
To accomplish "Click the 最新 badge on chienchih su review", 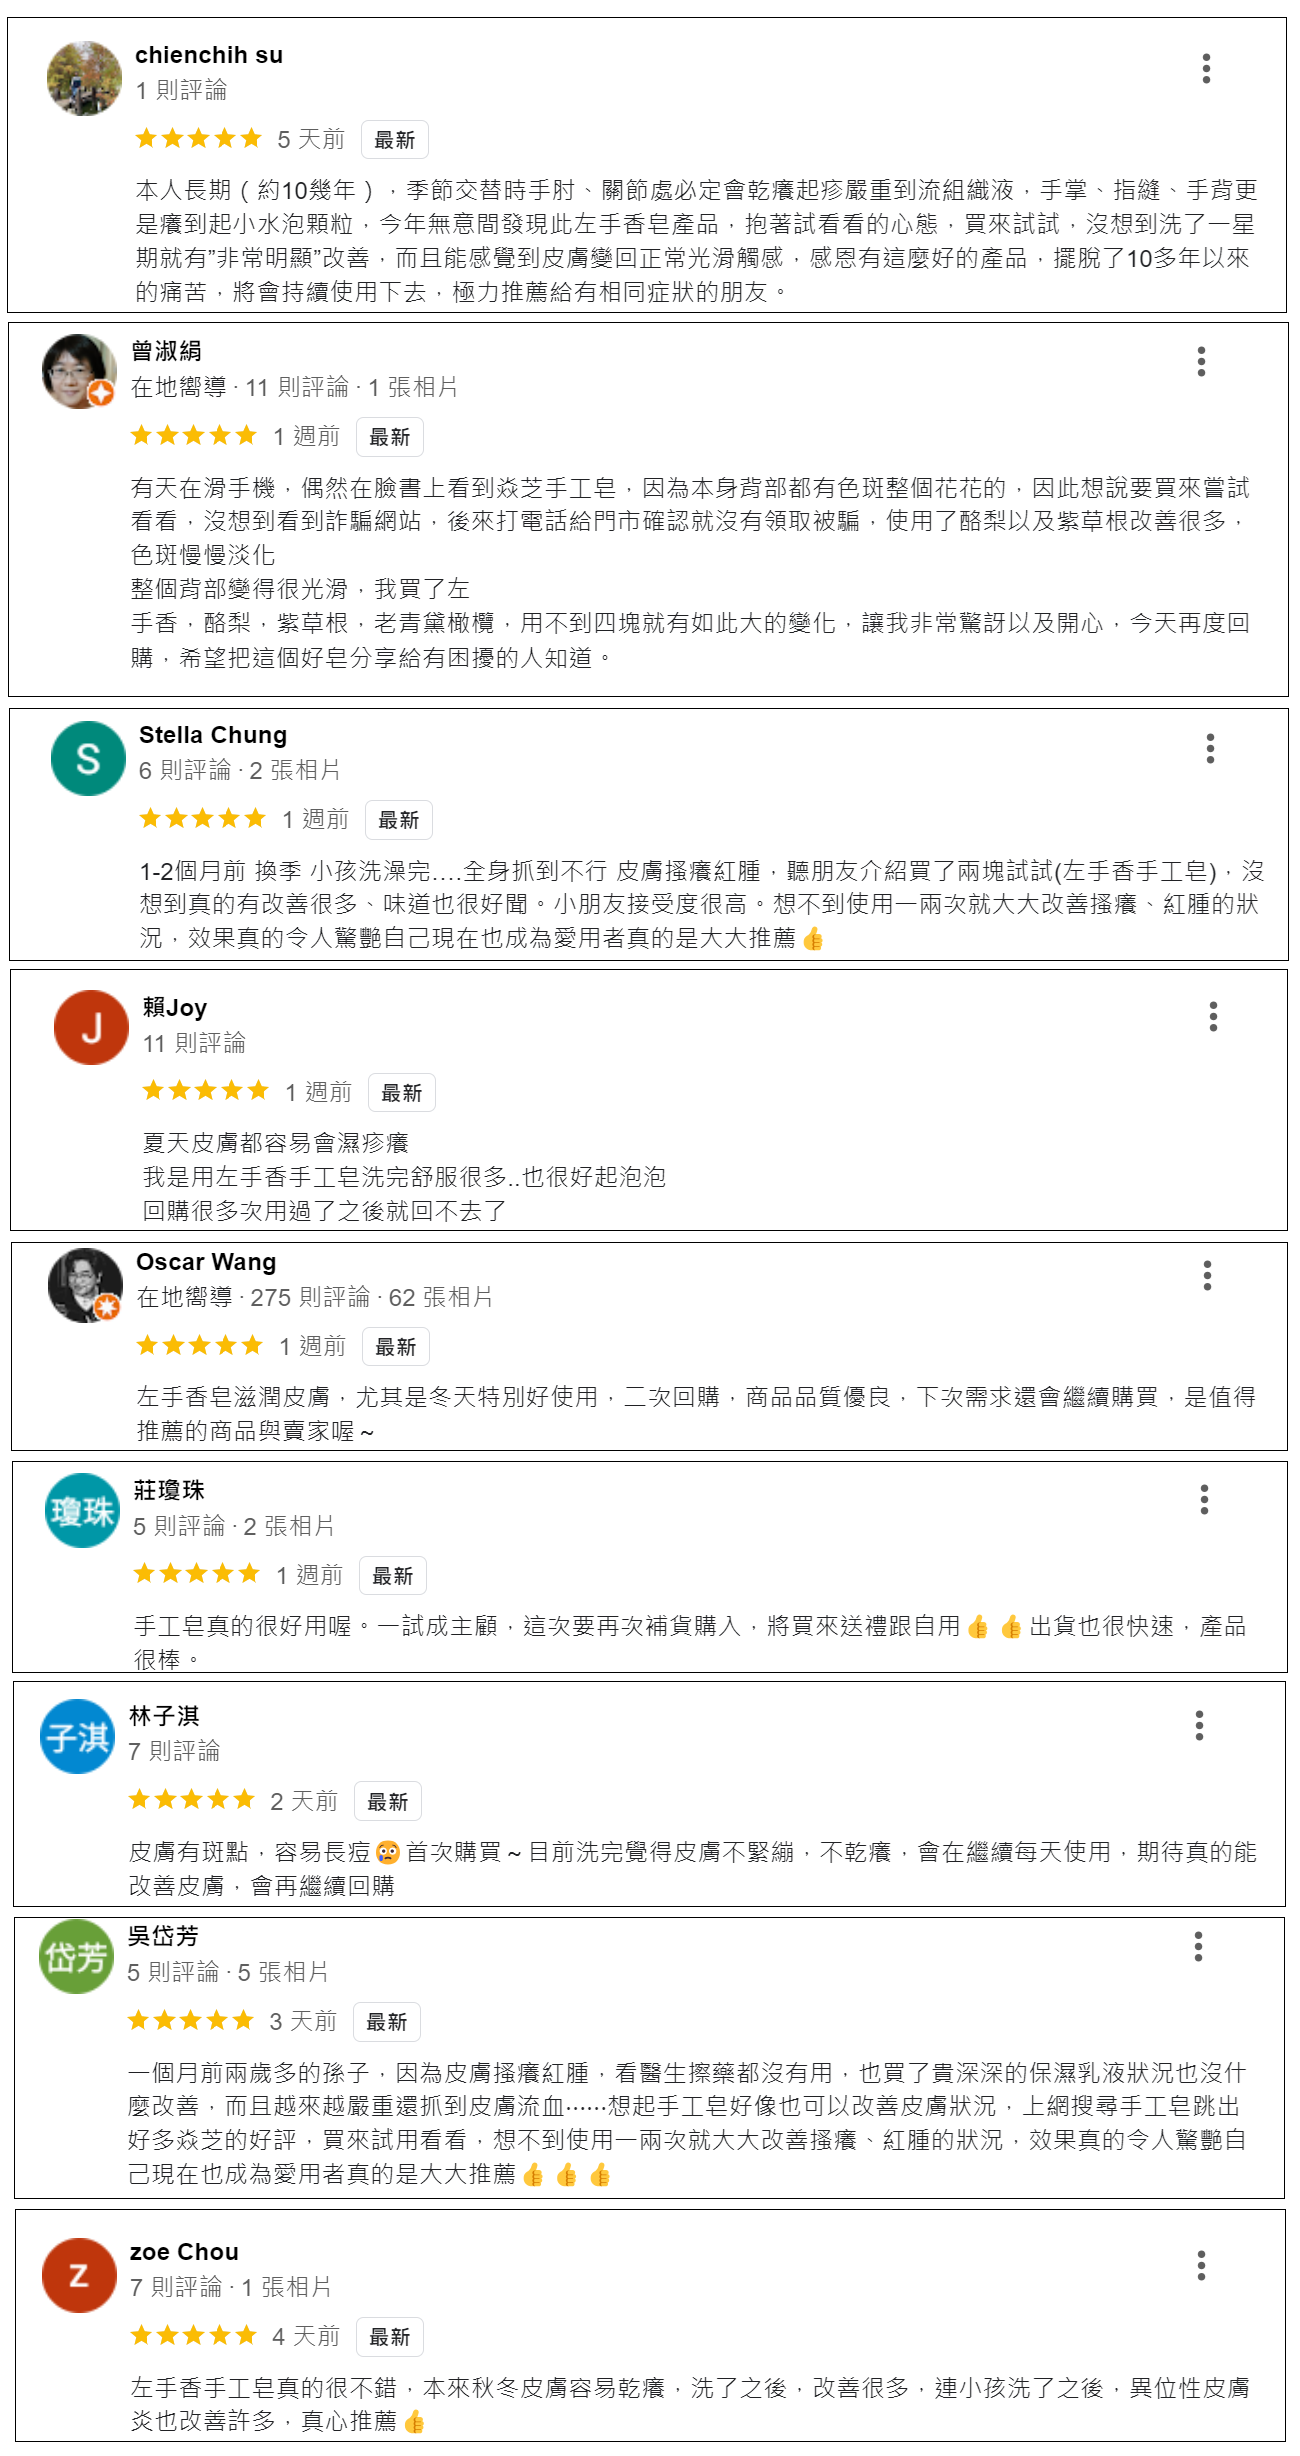I will click(394, 140).
